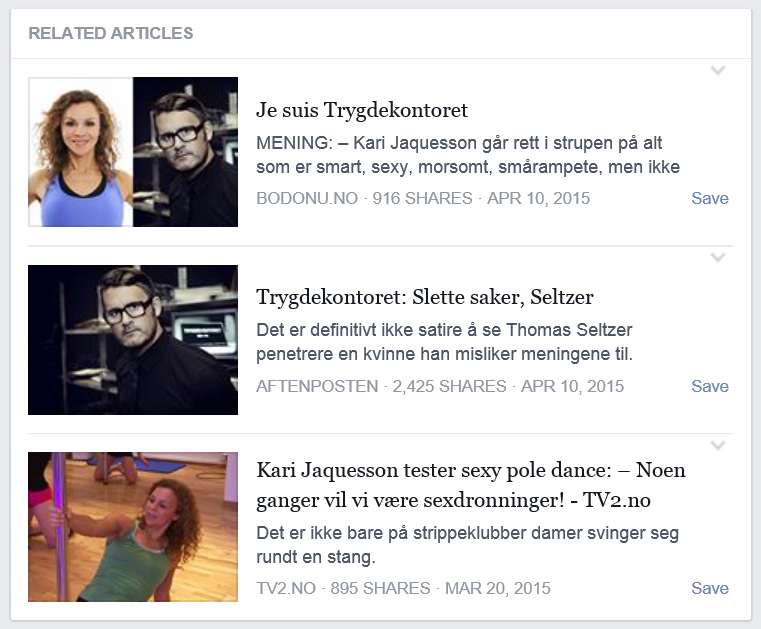
Task: Click pole dance article thumbnail
Action: [x=133, y=527]
